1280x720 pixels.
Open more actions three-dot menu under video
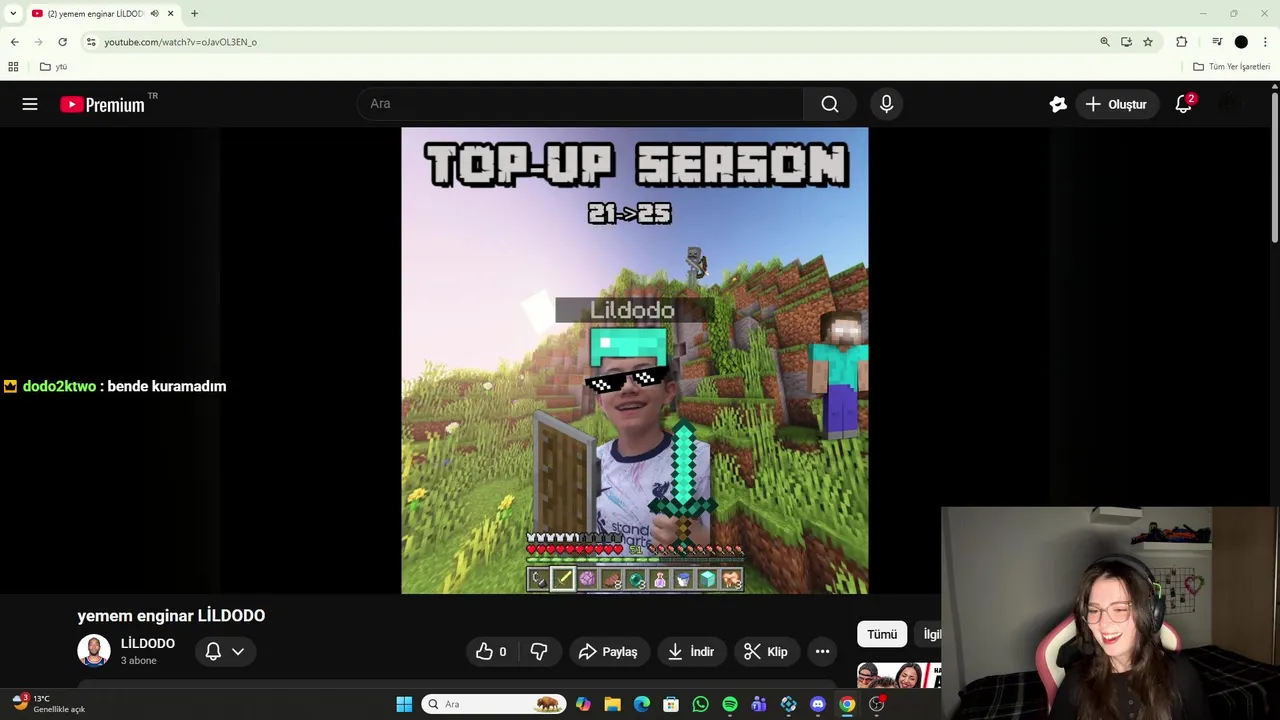pyautogui.click(x=822, y=652)
